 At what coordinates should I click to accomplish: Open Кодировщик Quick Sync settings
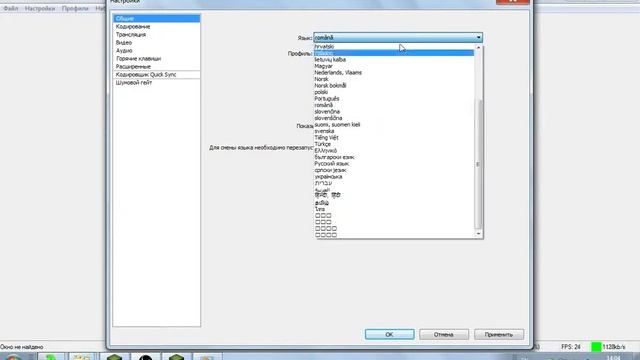tap(157, 75)
